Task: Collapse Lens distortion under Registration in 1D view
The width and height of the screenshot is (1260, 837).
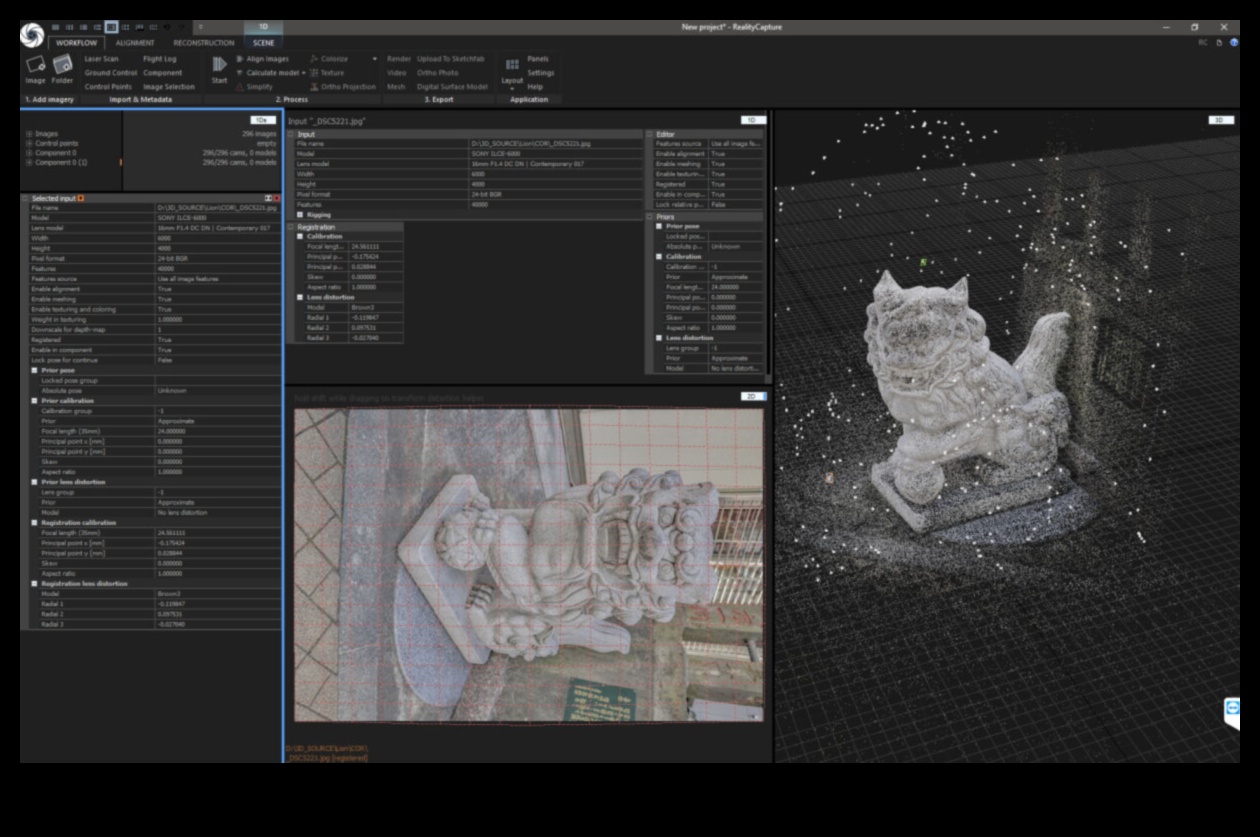Action: [x=300, y=297]
